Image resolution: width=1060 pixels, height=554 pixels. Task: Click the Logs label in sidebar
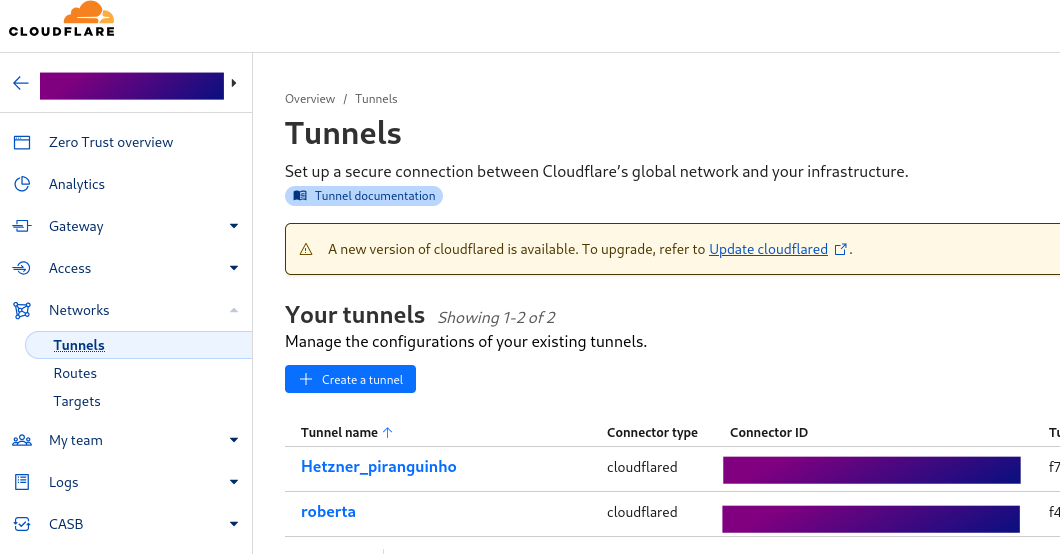click(64, 482)
